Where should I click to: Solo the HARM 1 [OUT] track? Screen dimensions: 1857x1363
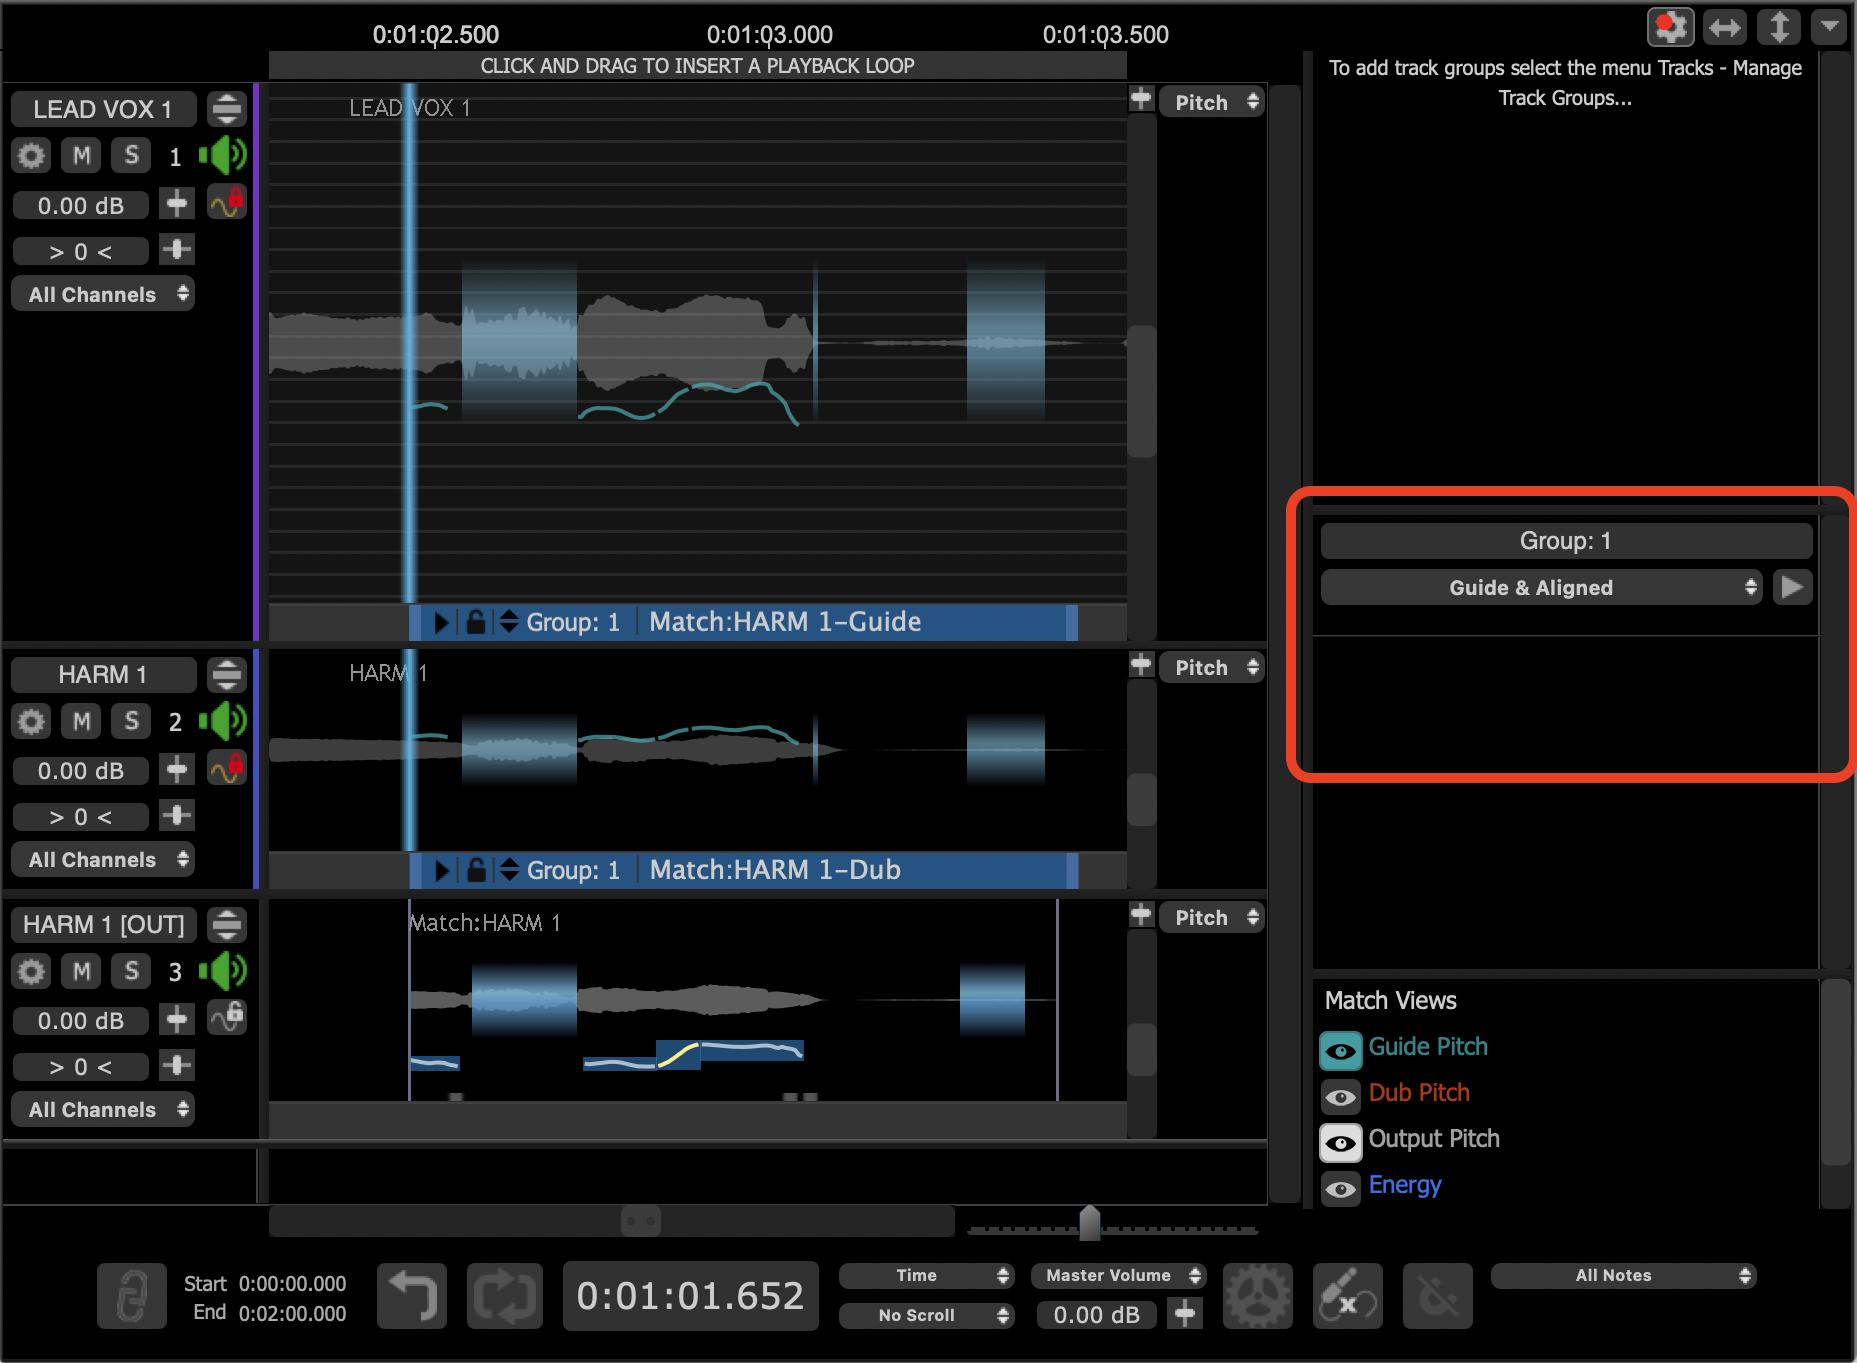[x=131, y=971]
